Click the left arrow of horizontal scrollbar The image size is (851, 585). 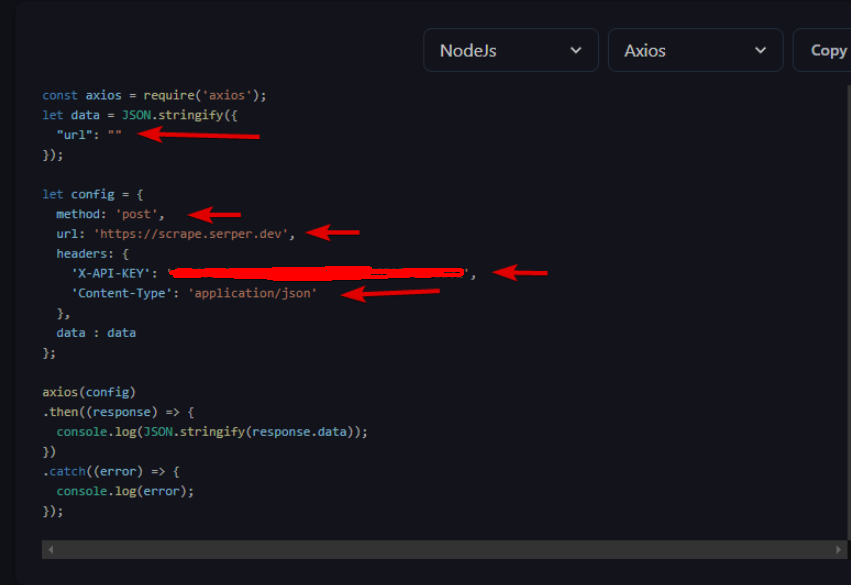pyautogui.click(x=51, y=550)
